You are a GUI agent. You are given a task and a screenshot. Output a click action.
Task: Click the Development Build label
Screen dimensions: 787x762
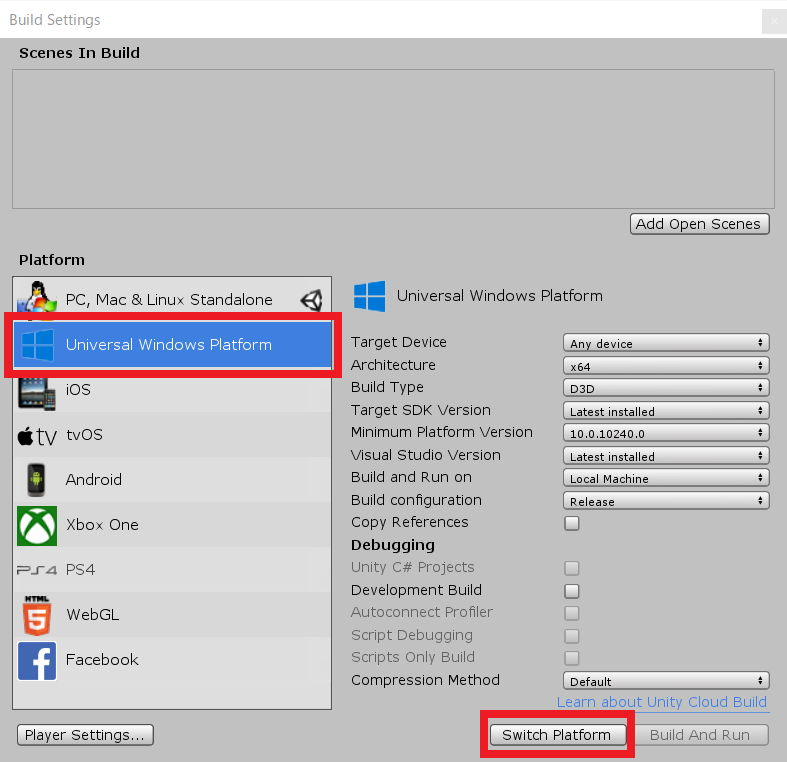coord(416,590)
